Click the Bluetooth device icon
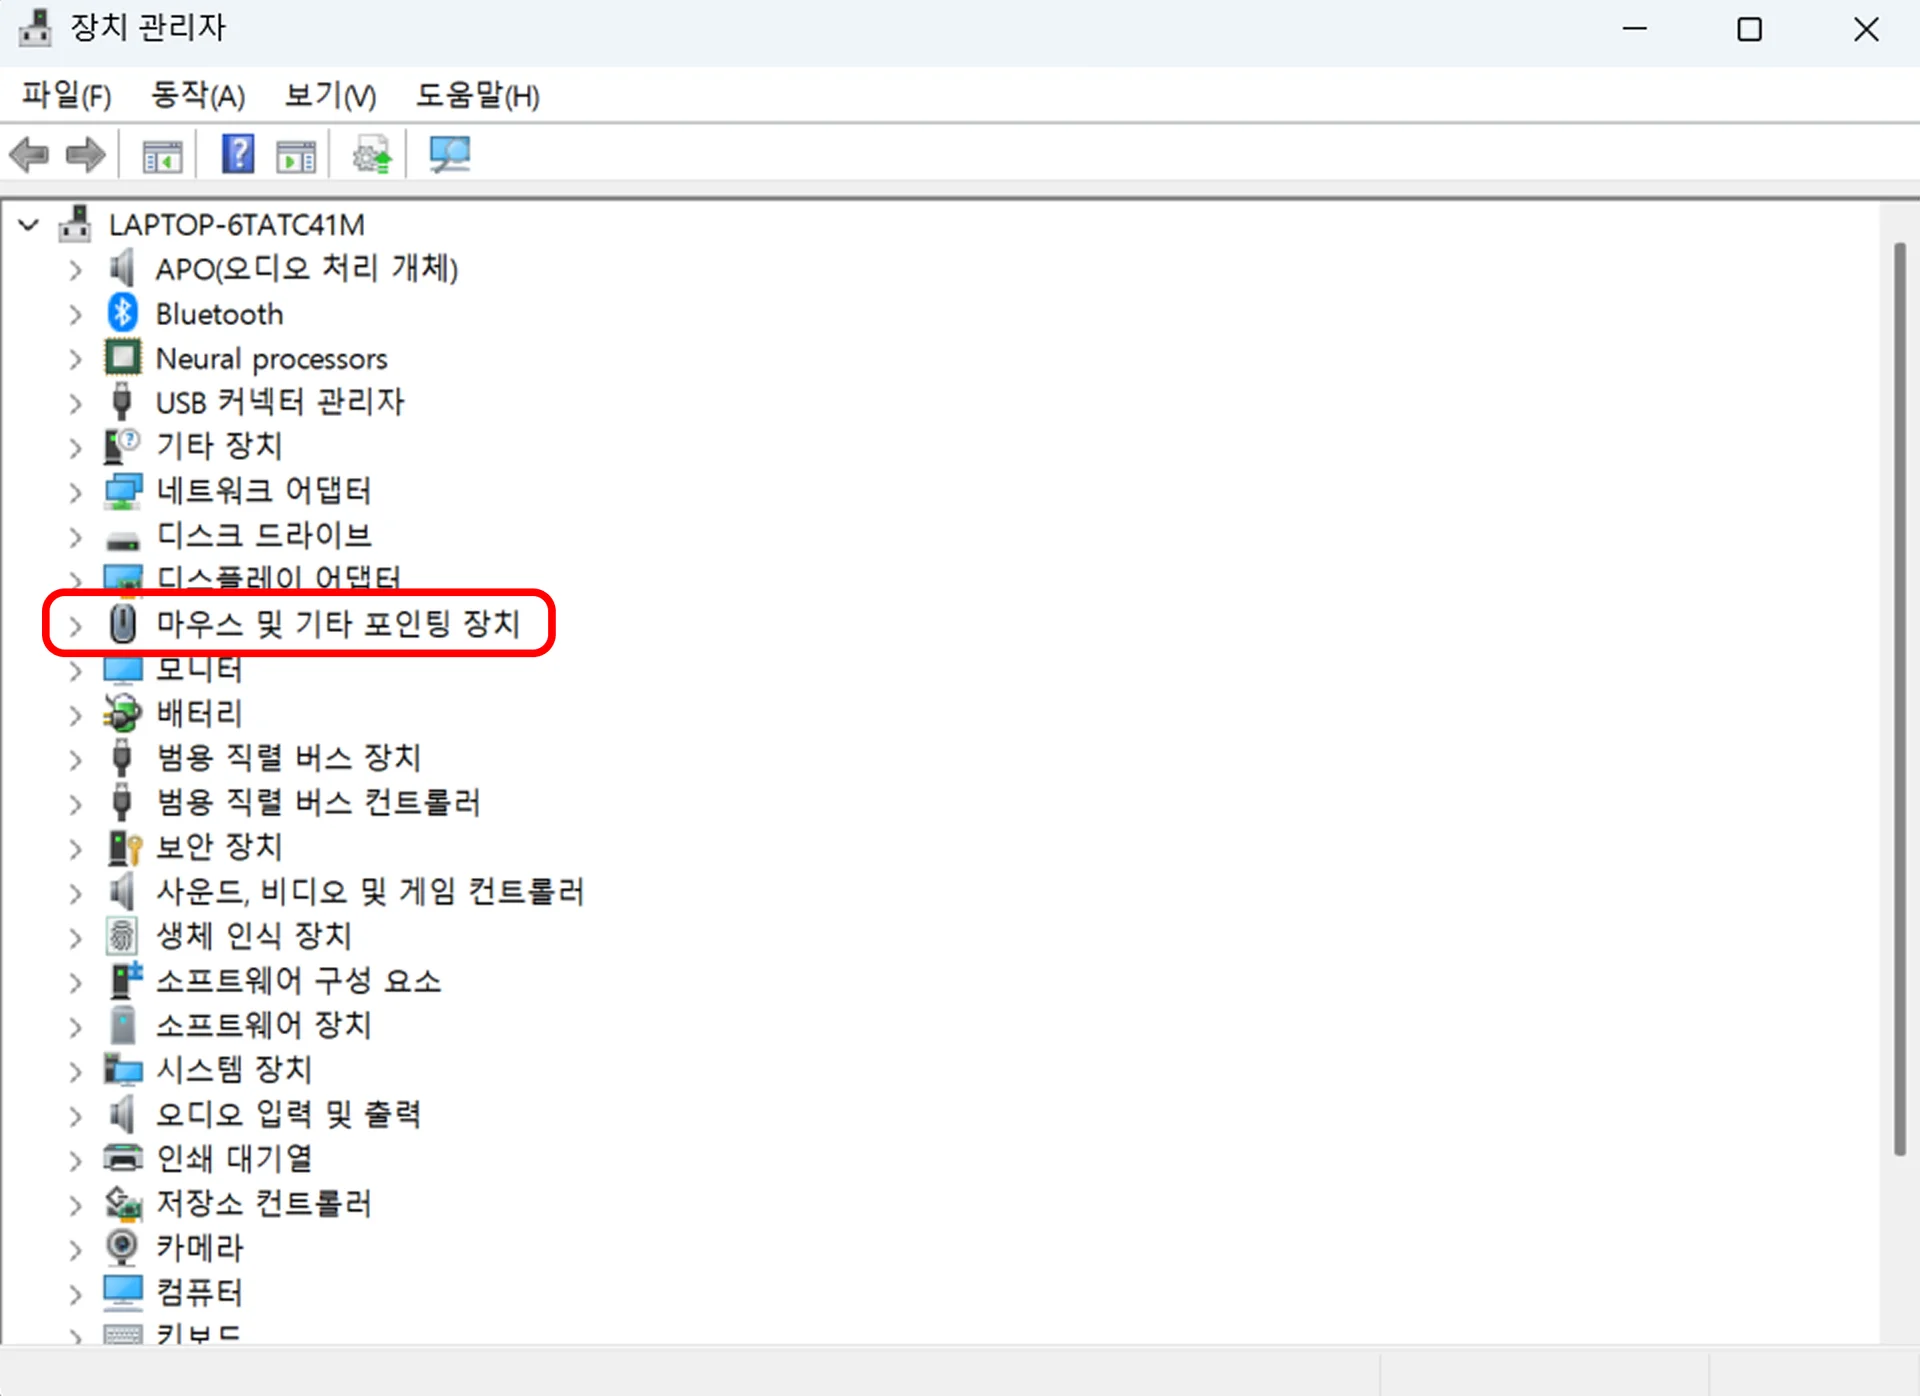This screenshot has height=1396, width=1920. click(x=122, y=313)
